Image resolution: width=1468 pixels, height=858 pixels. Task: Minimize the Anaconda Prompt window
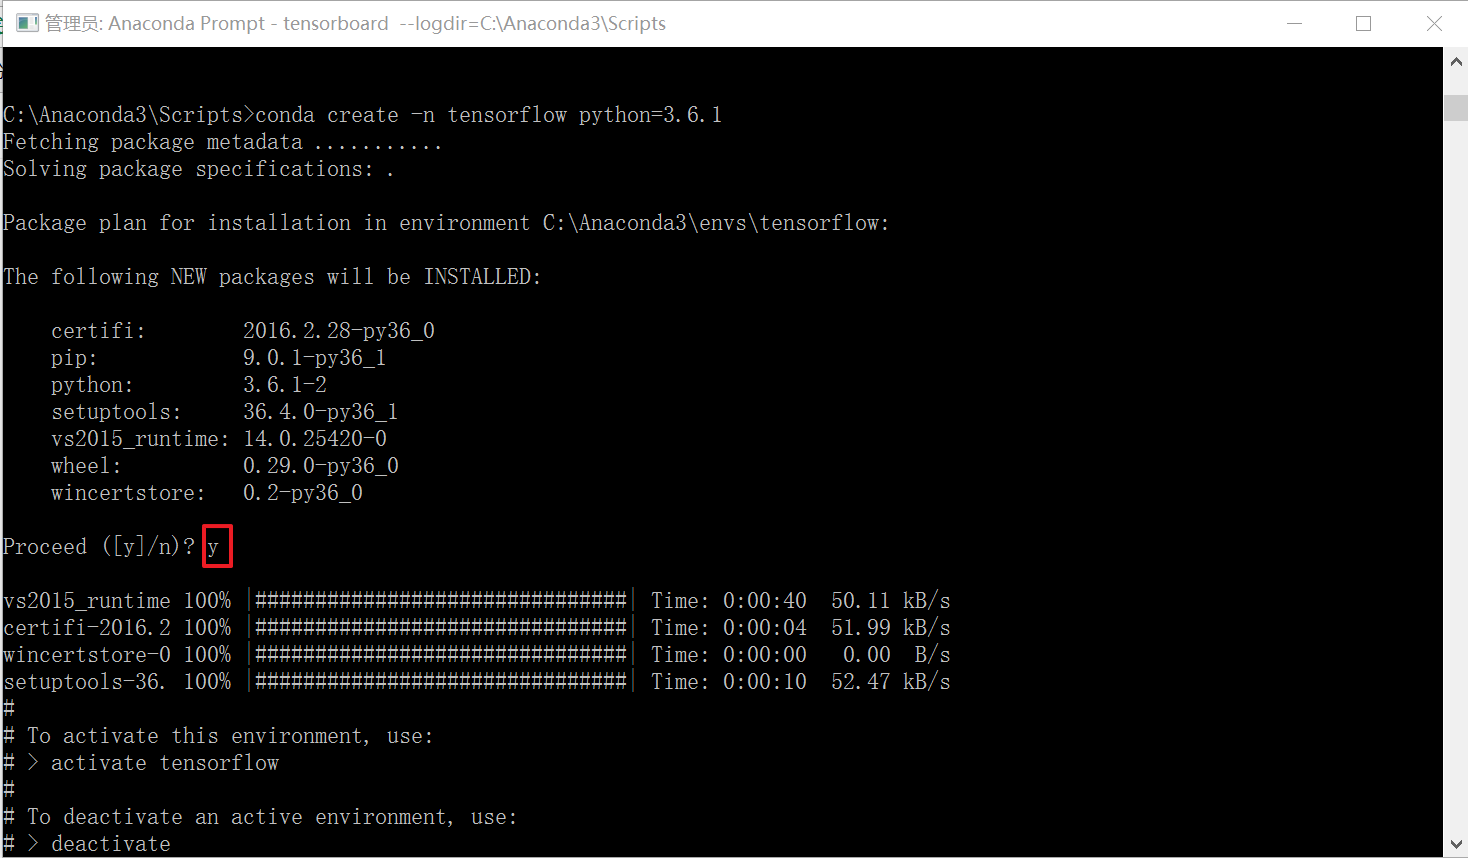1294,23
